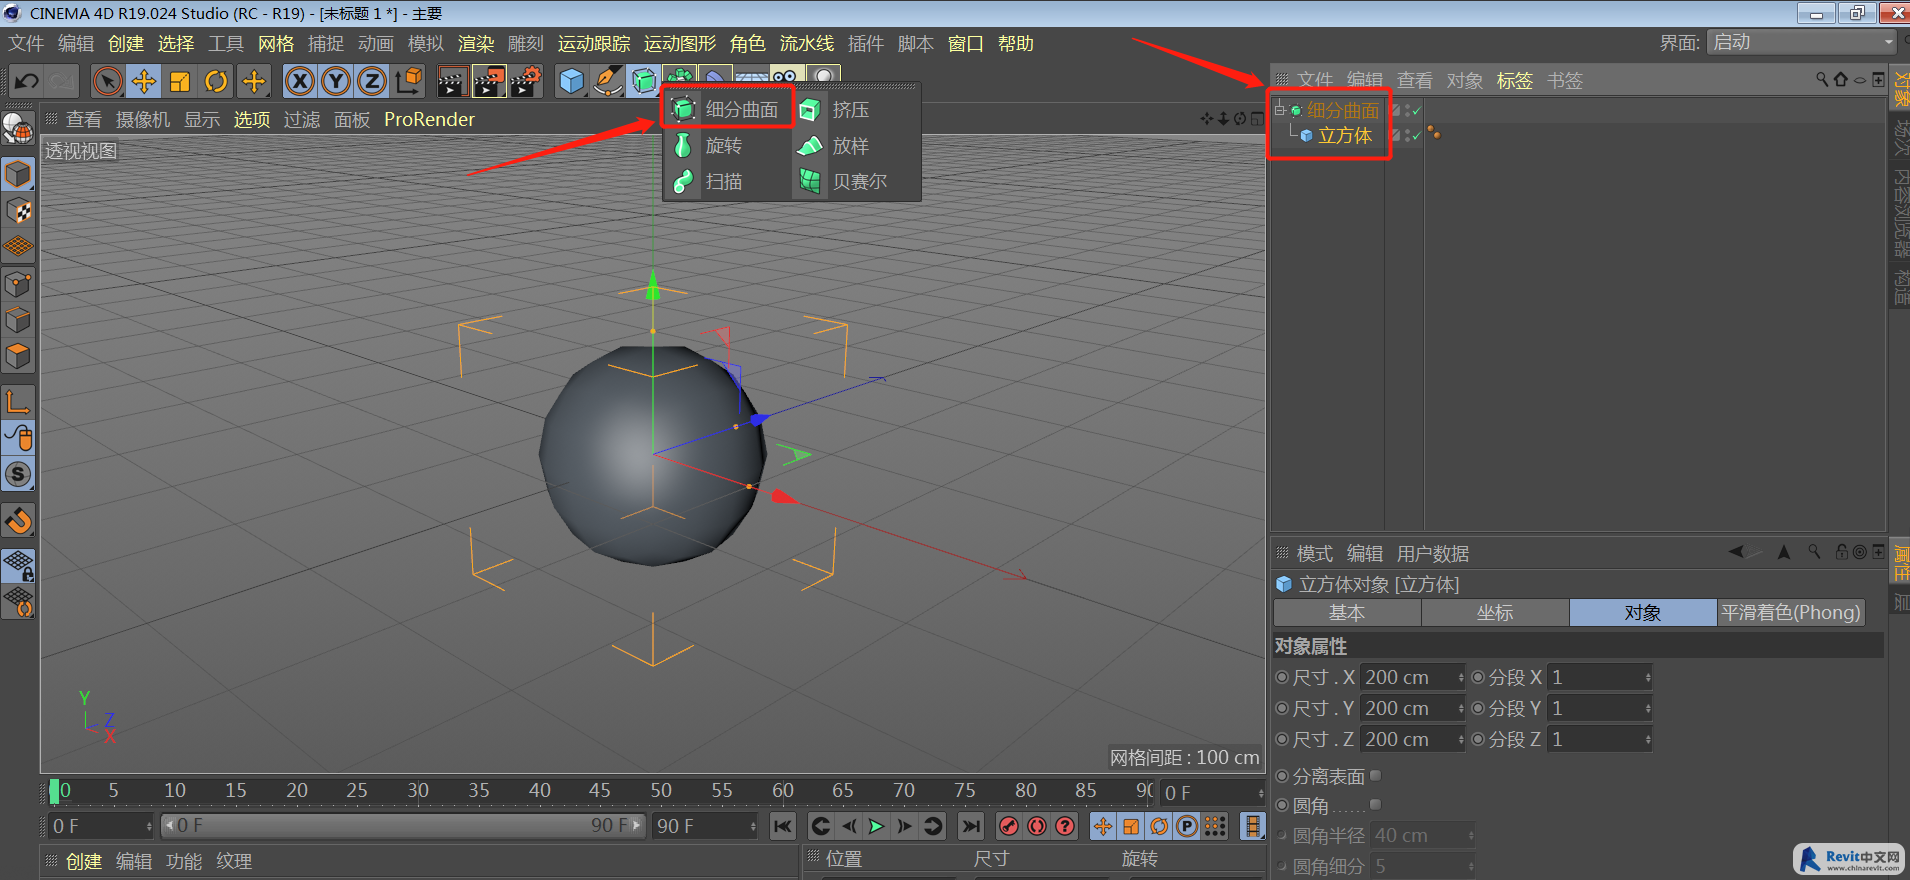1910x880 pixels.
Task: Click the 分段 Z stepper arrows
Action: pyautogui.click(x=1648, y=739)
